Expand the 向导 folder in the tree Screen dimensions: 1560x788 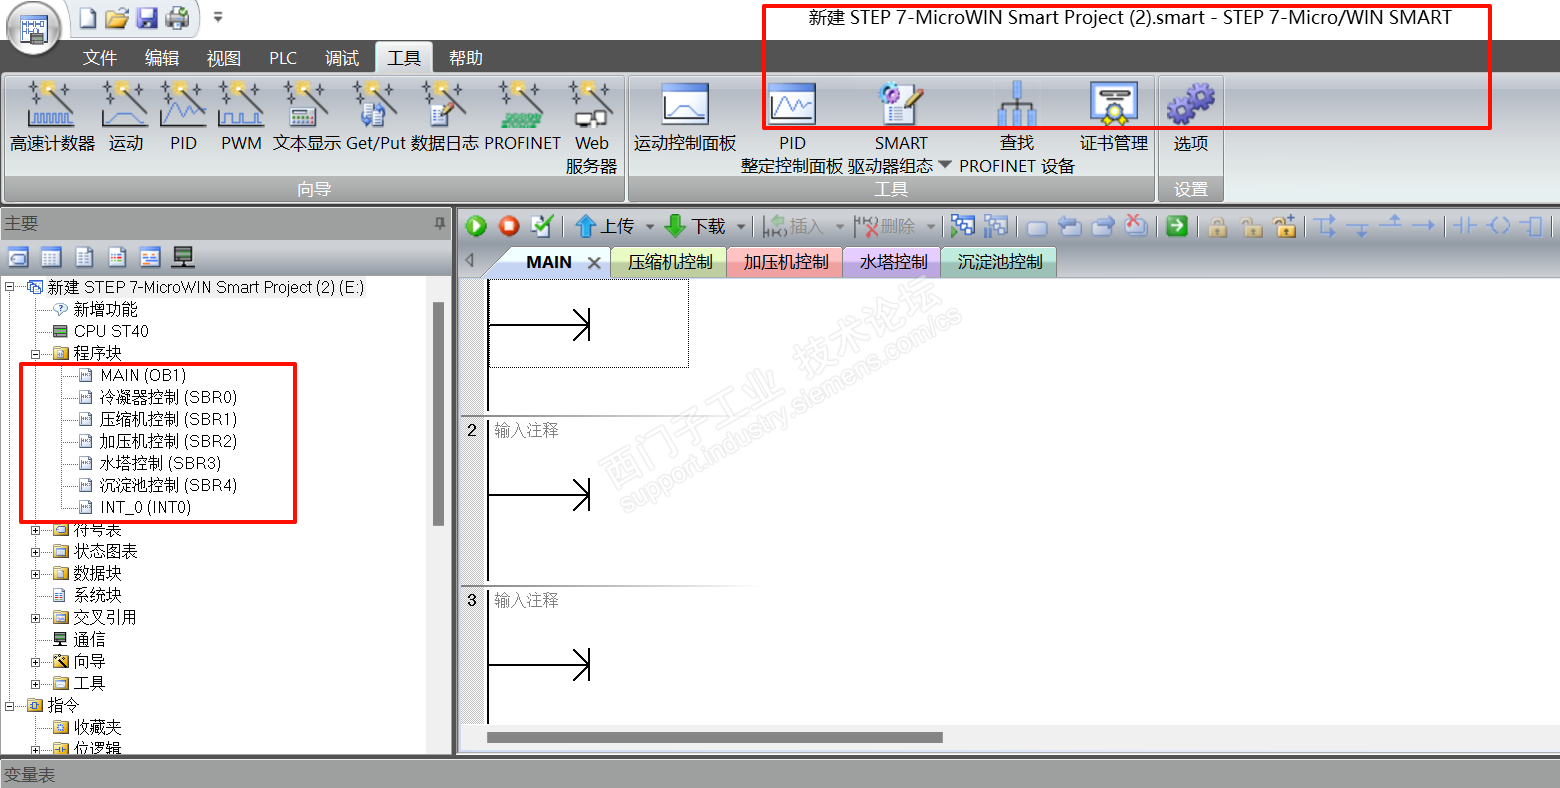pos(35,661)
